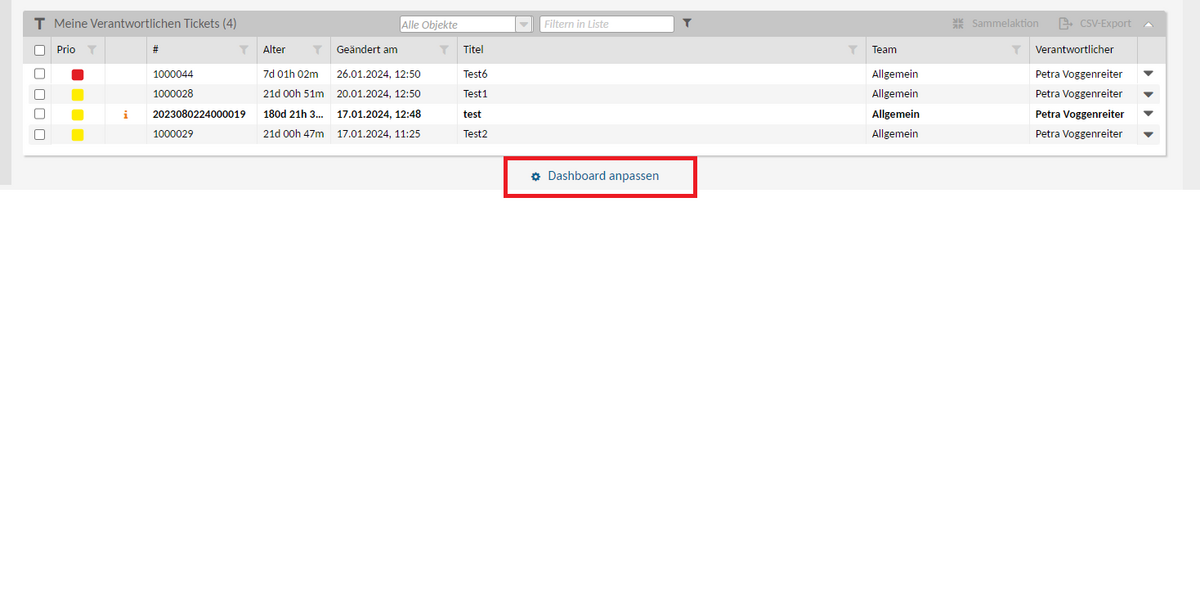The image size is (1200, 589).
Task: Click the Geändert am column filter icon
Action: pos(444,50)
